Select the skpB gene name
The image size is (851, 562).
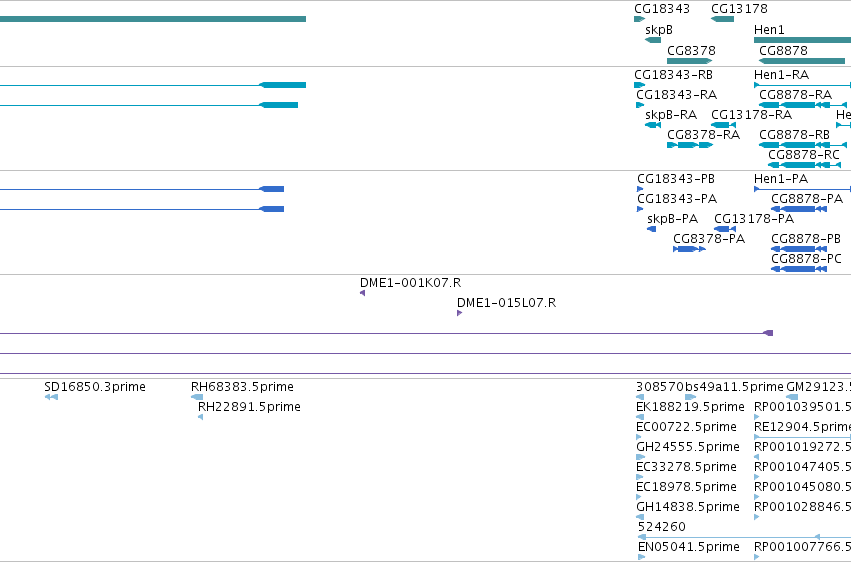658,30
